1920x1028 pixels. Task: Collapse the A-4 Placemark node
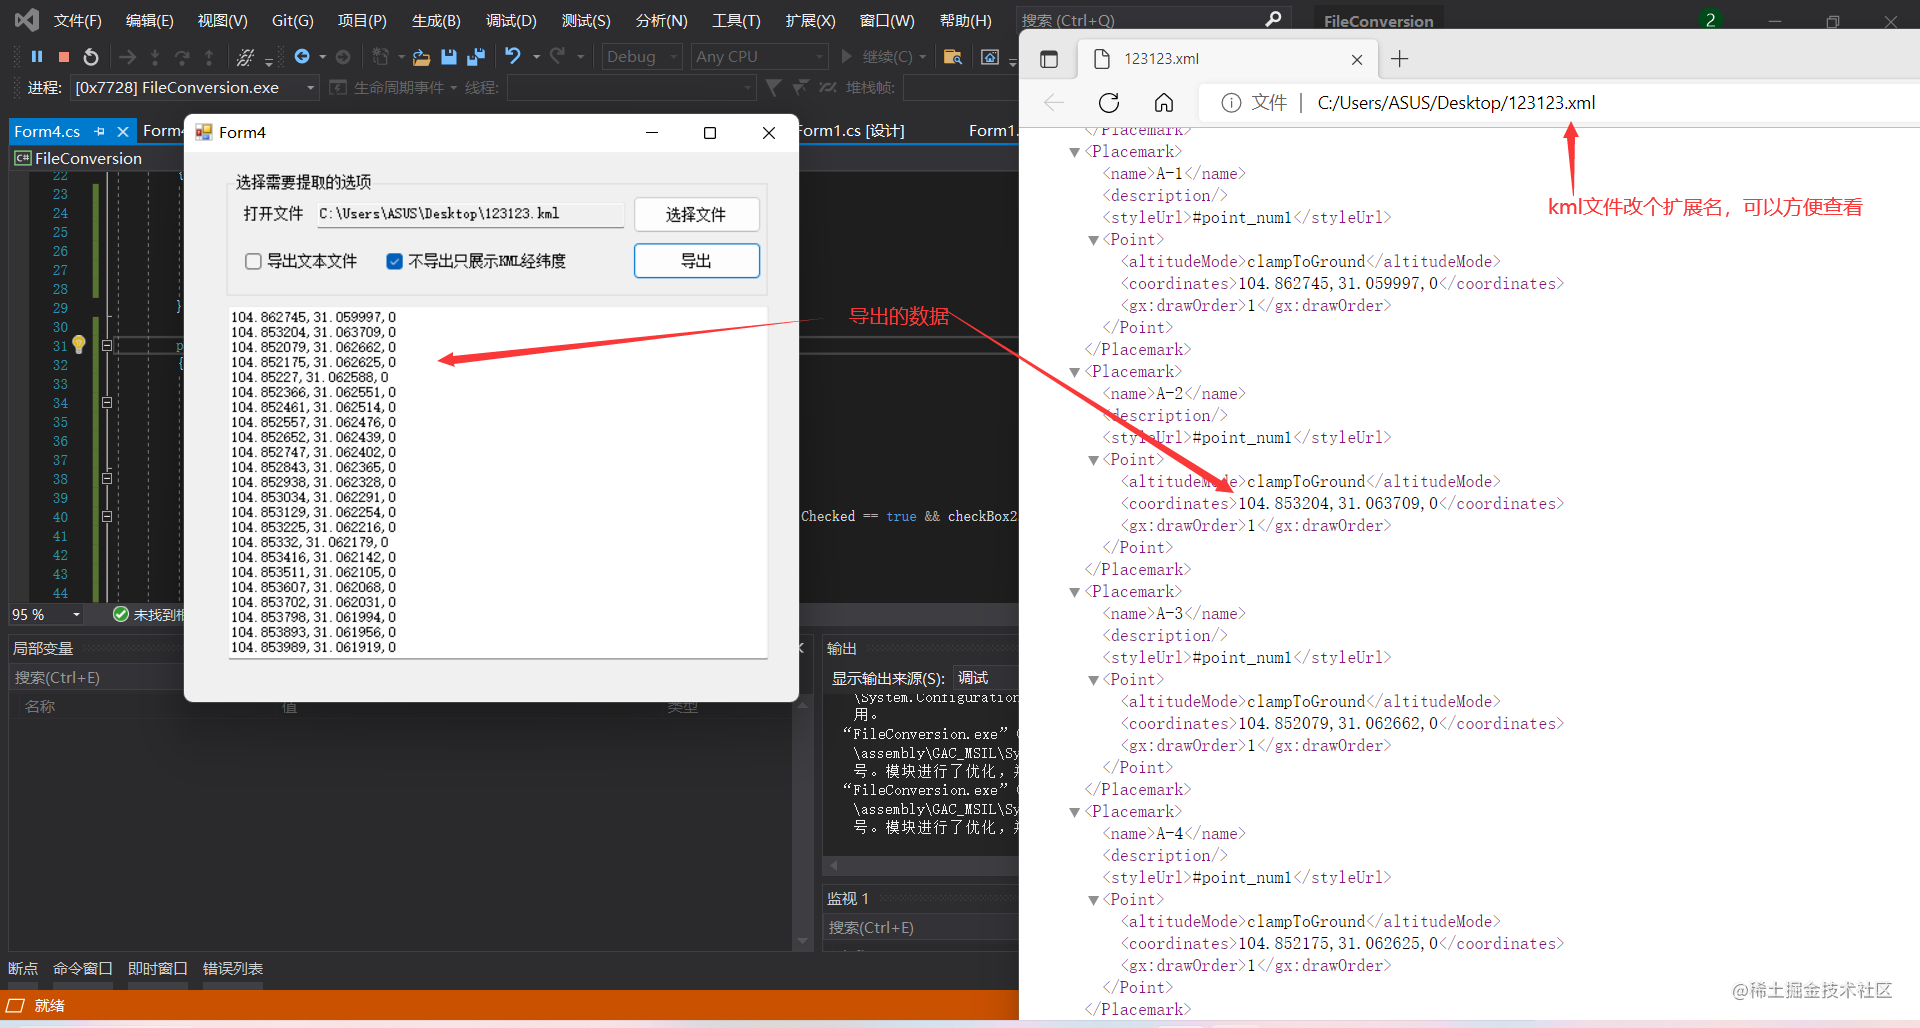click(1075, 813)
